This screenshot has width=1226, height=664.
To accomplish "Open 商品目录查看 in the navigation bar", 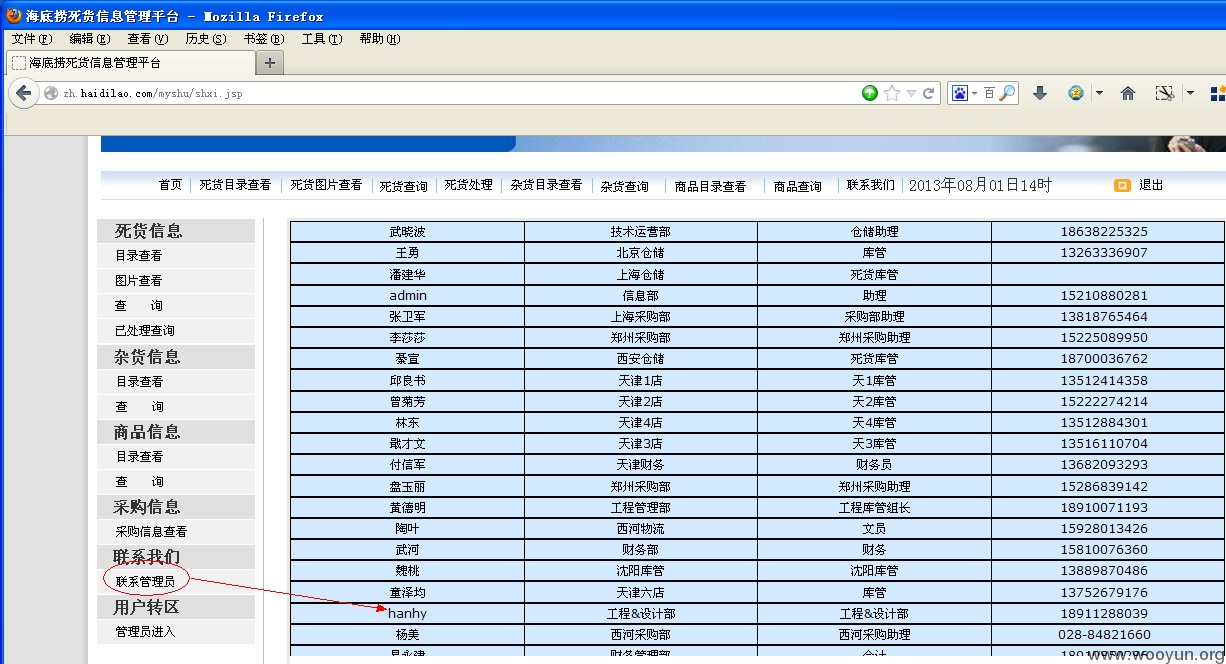I will [710, 186].
